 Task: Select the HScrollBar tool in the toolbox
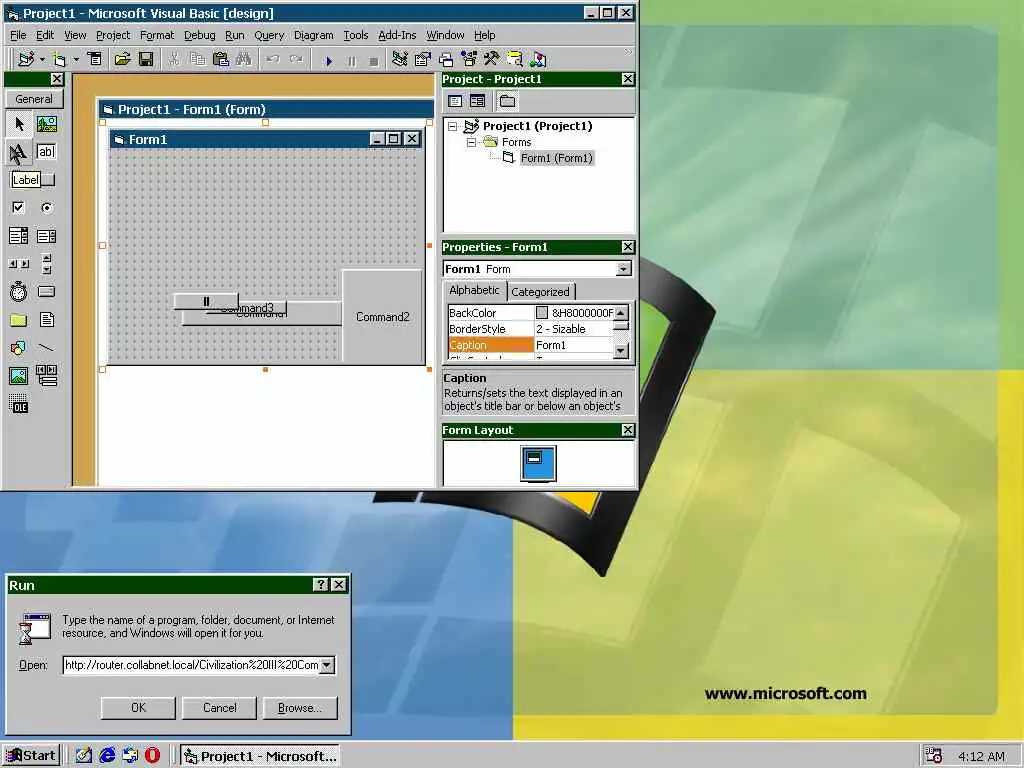(18, 264)
